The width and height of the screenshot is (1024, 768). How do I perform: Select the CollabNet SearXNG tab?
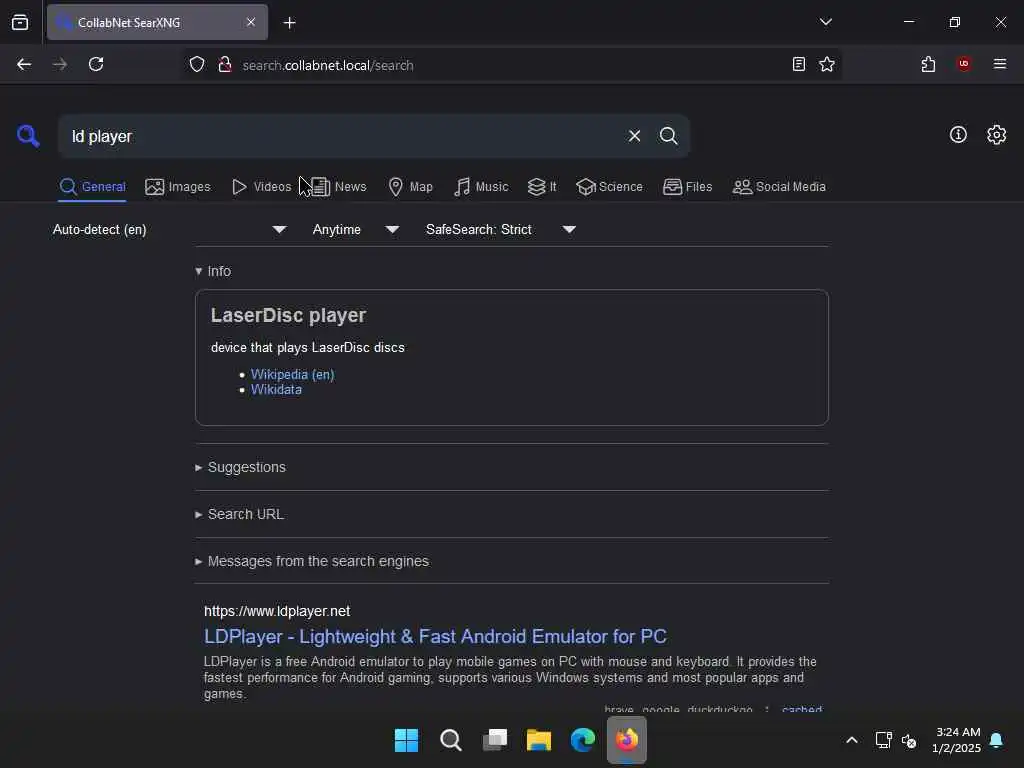[157, 22]
